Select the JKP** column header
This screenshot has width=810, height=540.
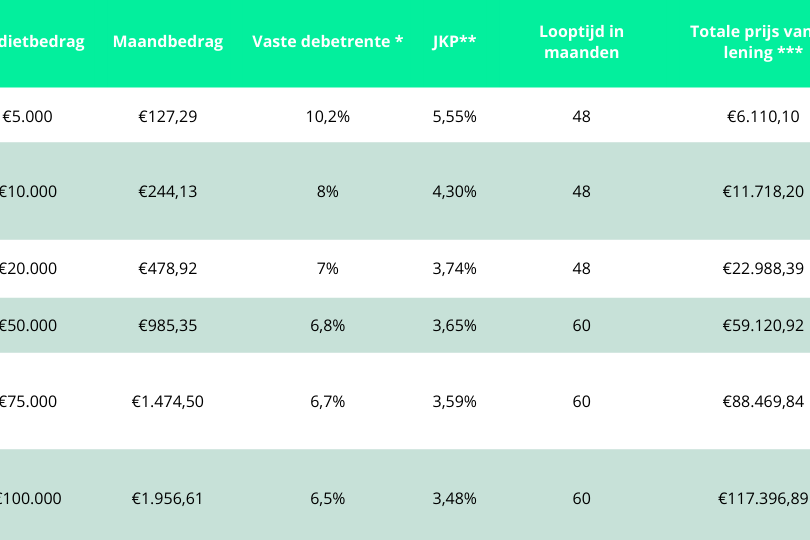454,42
